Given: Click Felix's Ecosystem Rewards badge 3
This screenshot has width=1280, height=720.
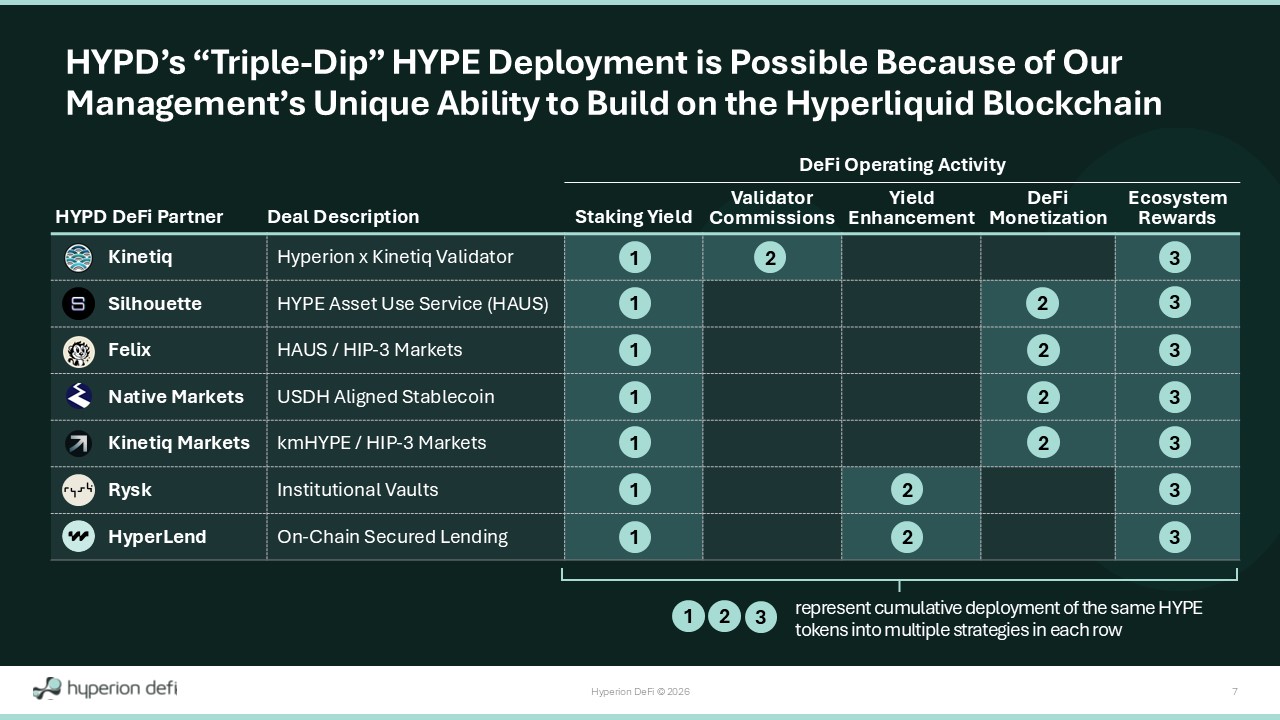Looking at the screenshot, I should coord(1175,350).
